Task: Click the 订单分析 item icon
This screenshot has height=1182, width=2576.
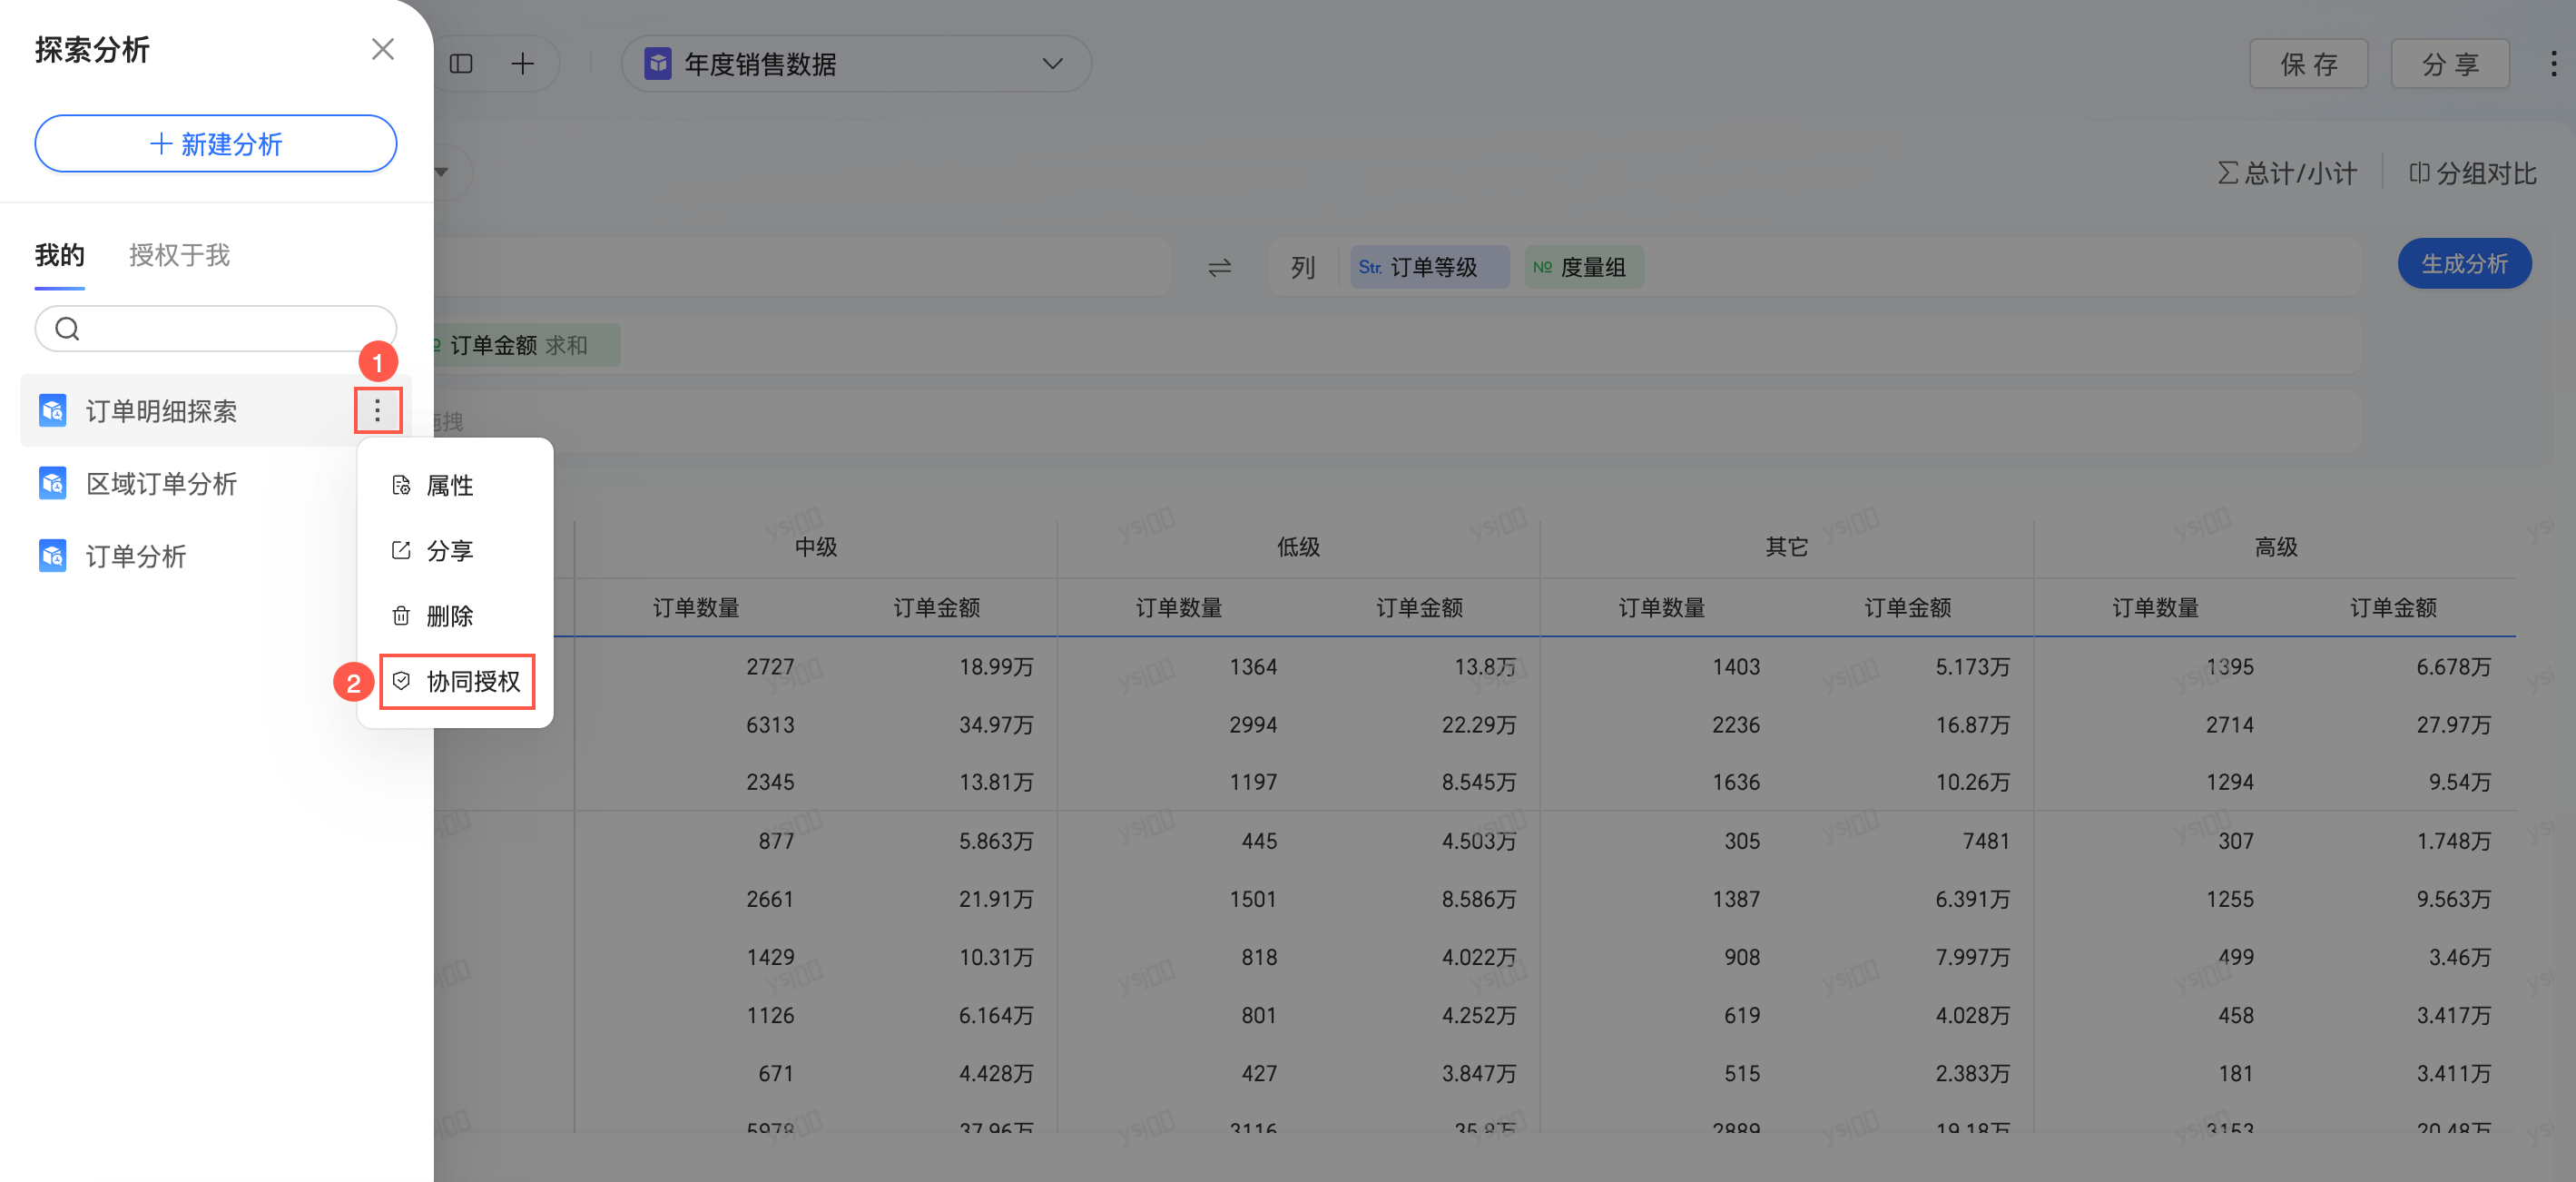Action: [x=53, y=556]
